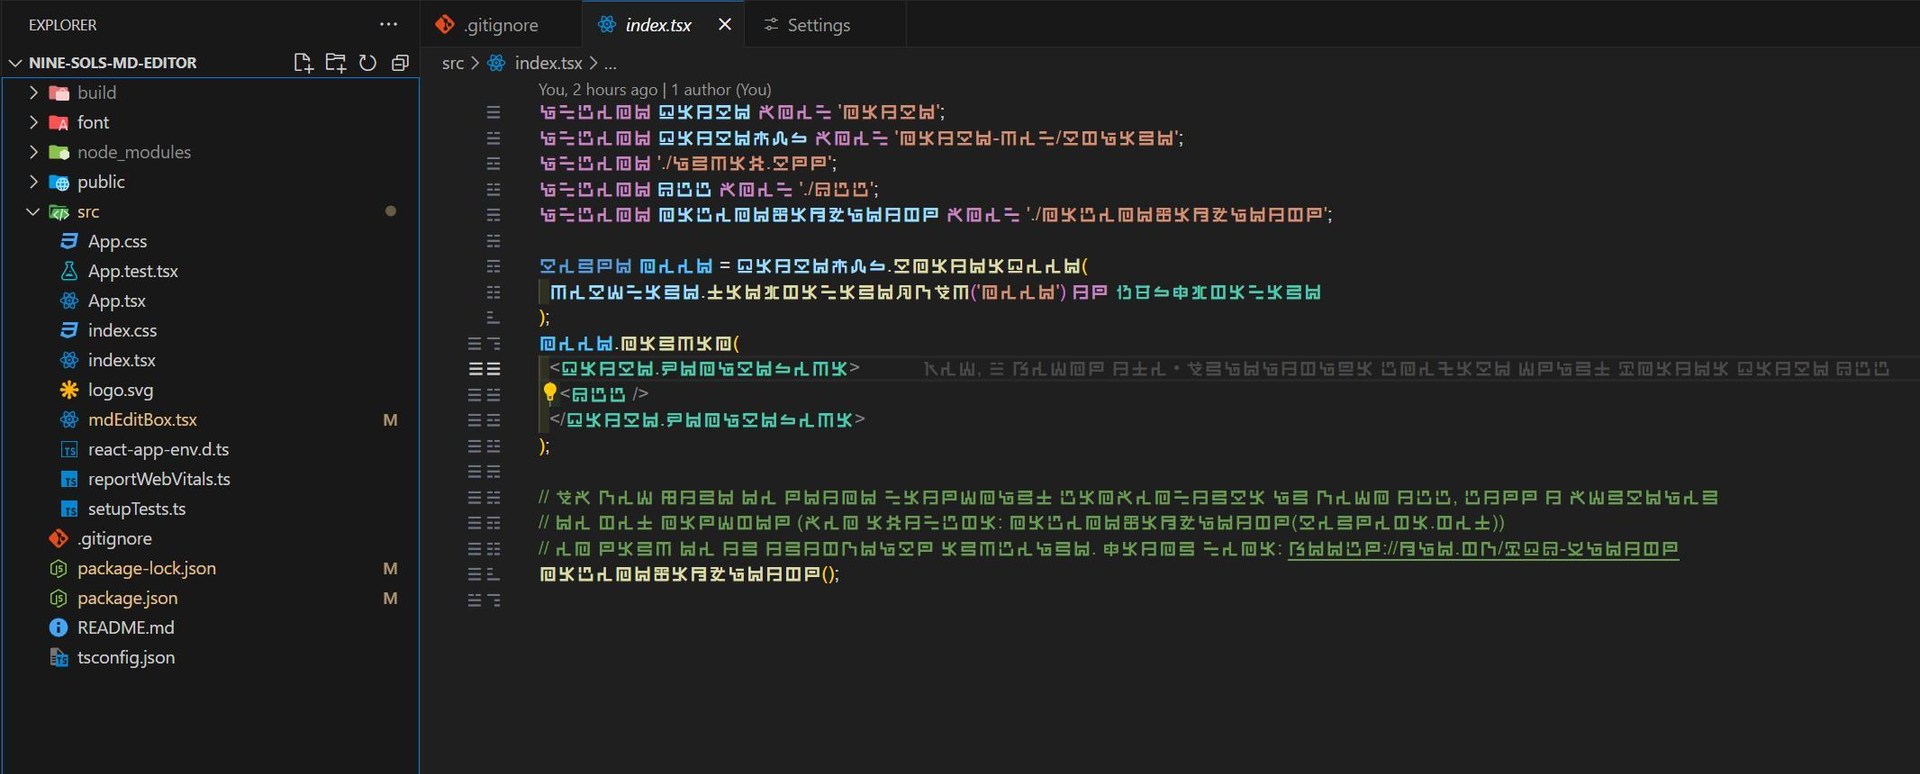Close the index.tsx editor tab

725,25
